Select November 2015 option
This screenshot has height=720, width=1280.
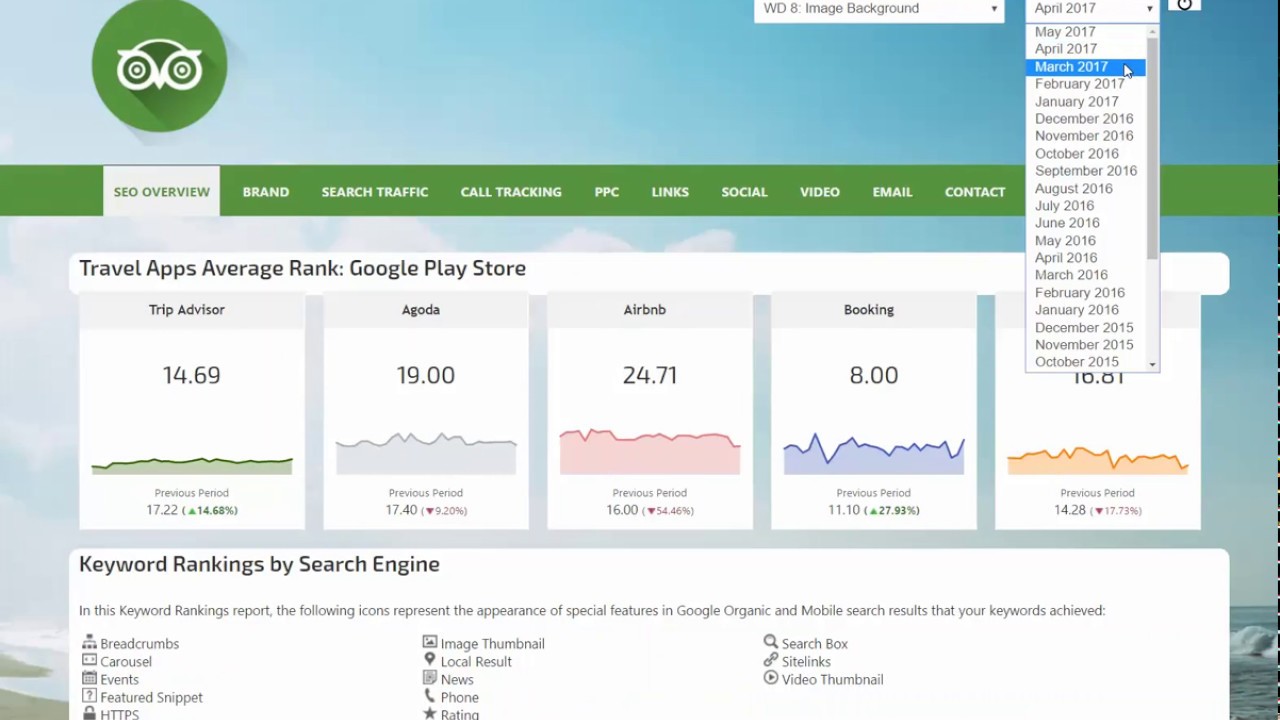pos(1087,345)
